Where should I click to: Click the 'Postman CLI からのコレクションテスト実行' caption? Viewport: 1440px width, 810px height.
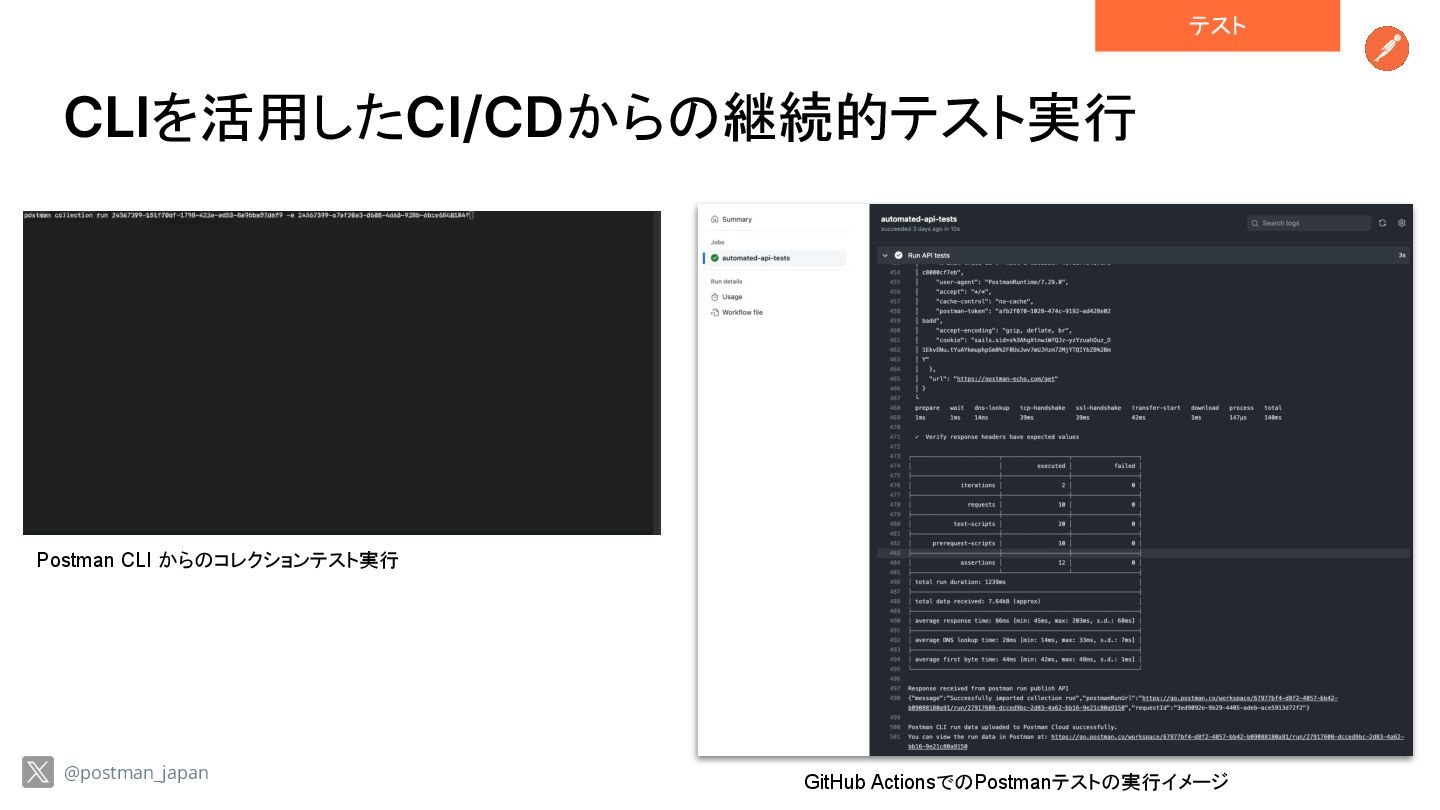[217, 560]
